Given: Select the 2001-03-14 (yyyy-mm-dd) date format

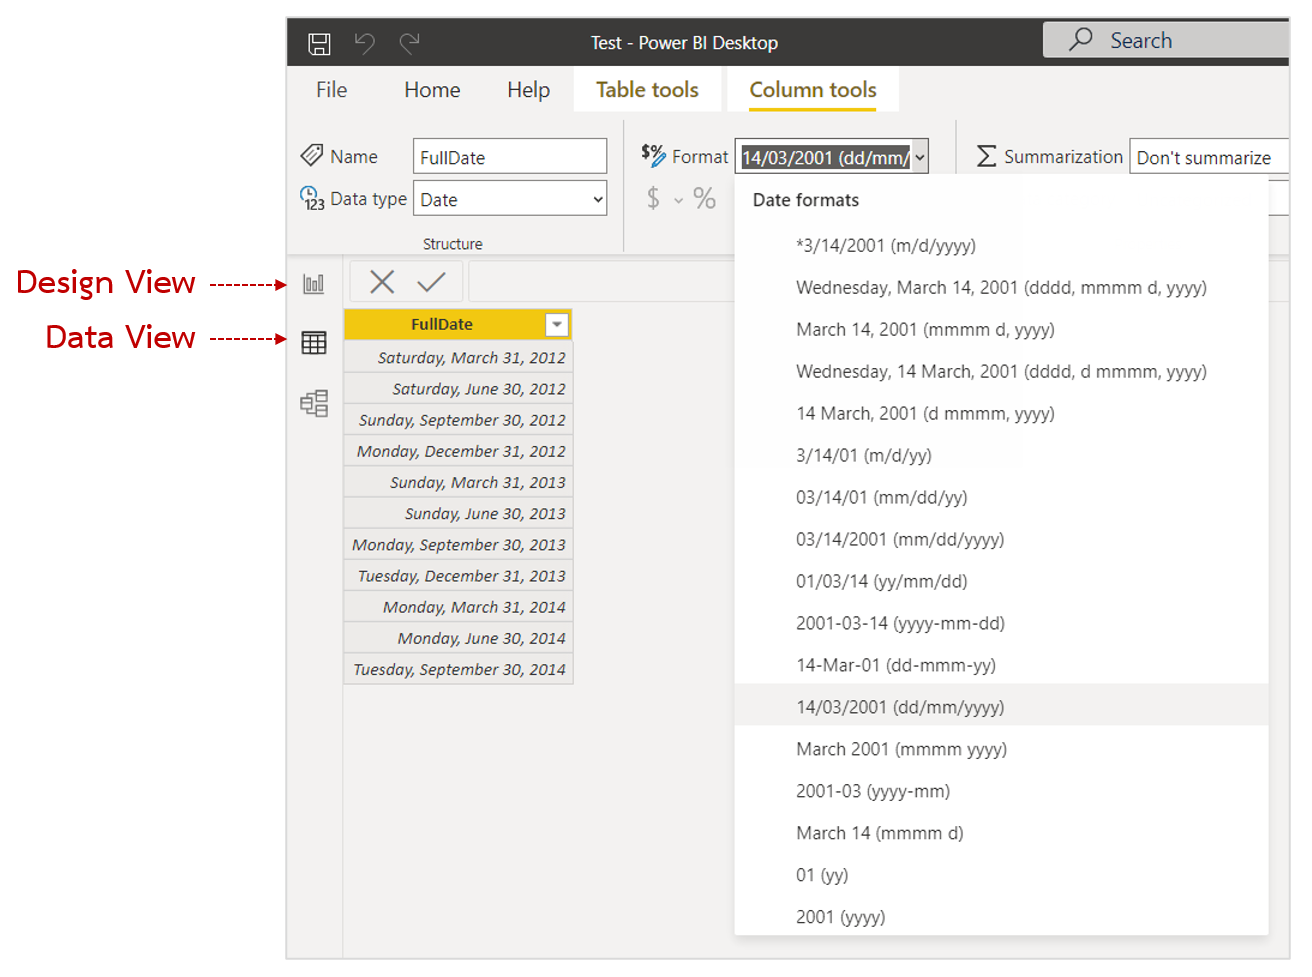Looking at the screenshot, I should pyautogui.click(x=902, y=623).
